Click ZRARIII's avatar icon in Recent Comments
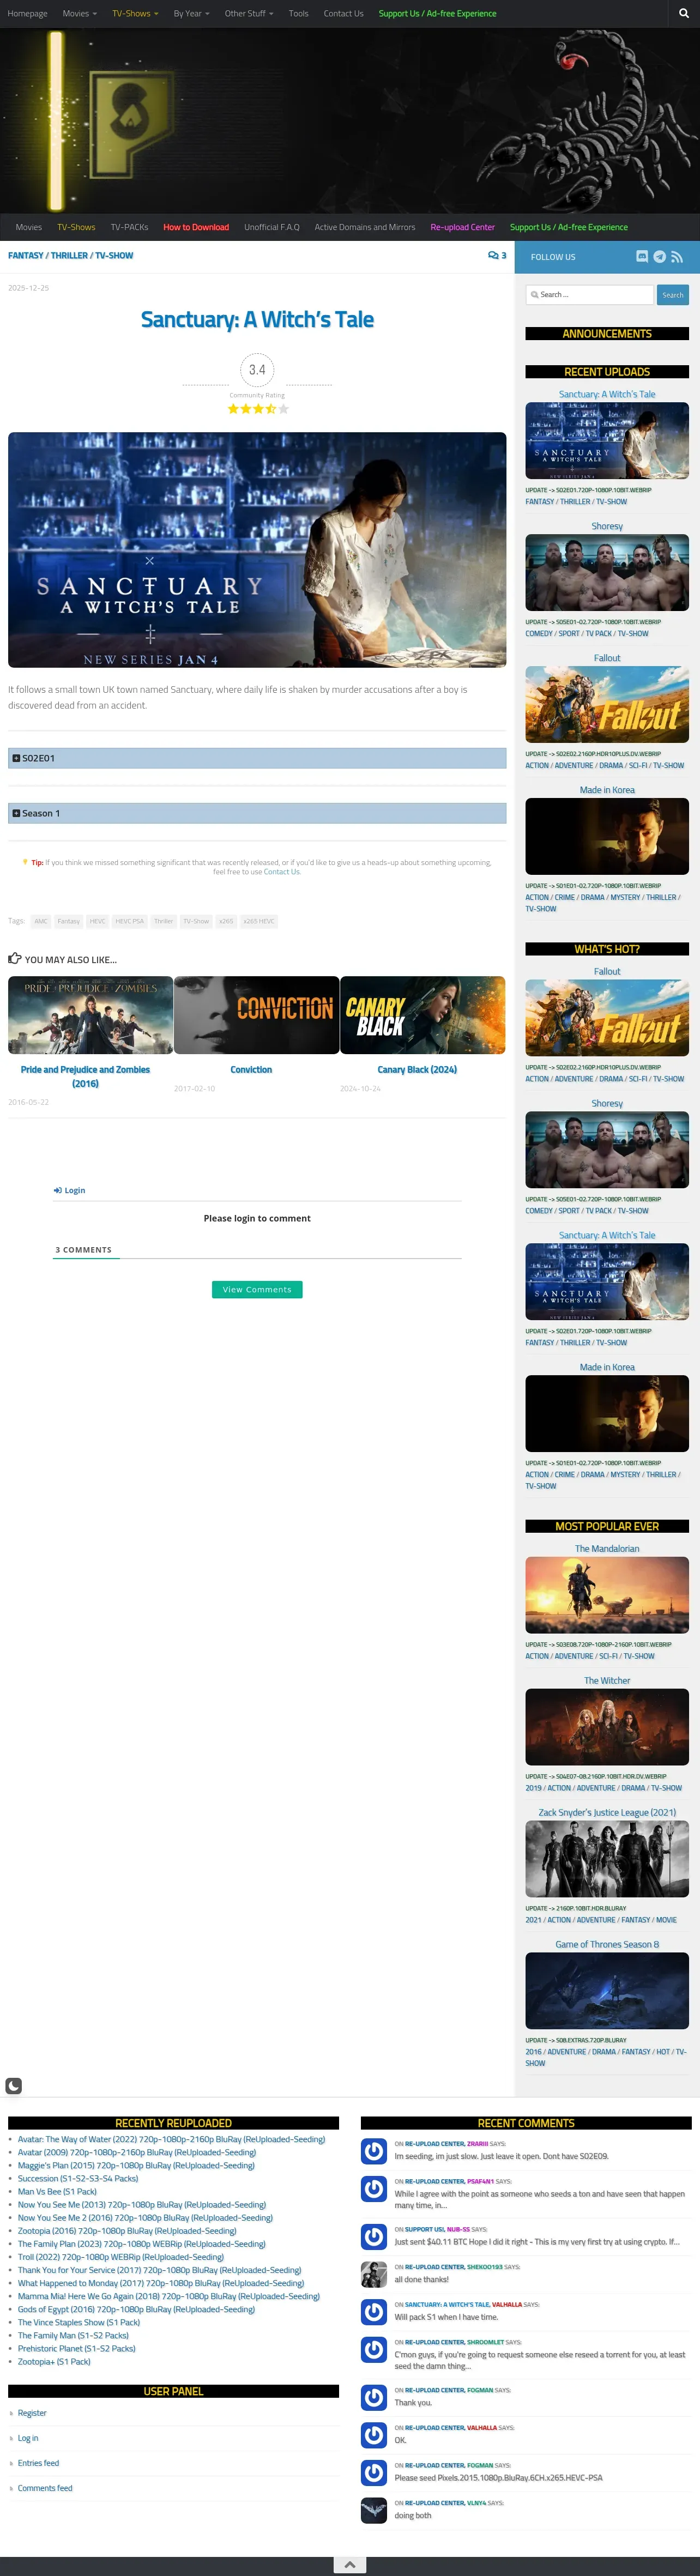 pyautogui.click(x=374, y=2151)
